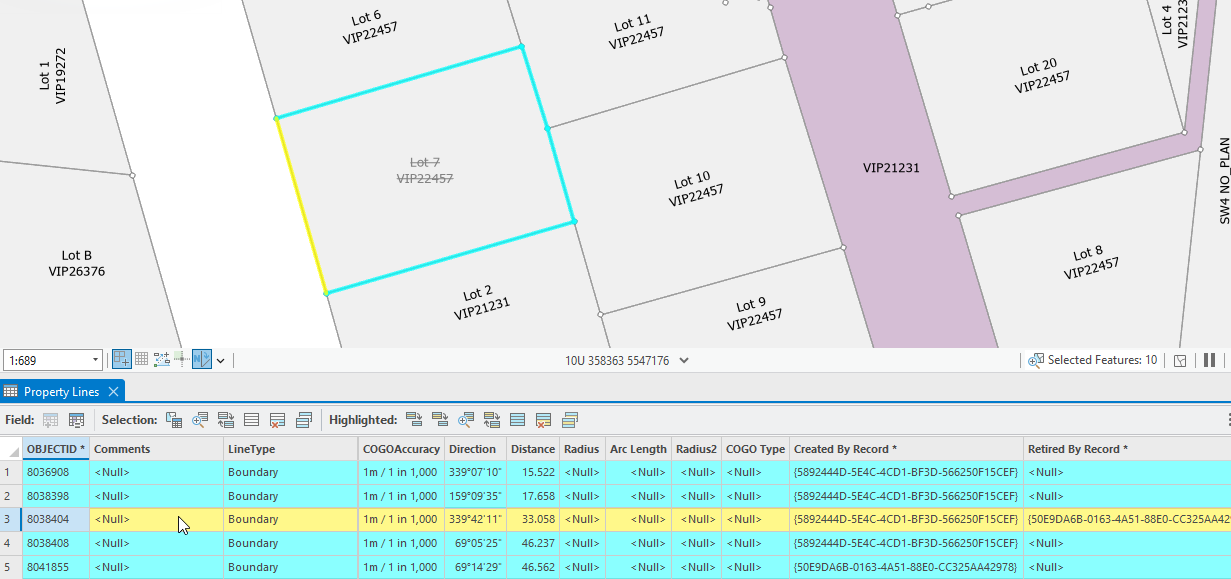Click OBJECTID cell 8038398
1231x579 pixels.
click(56, 495)
